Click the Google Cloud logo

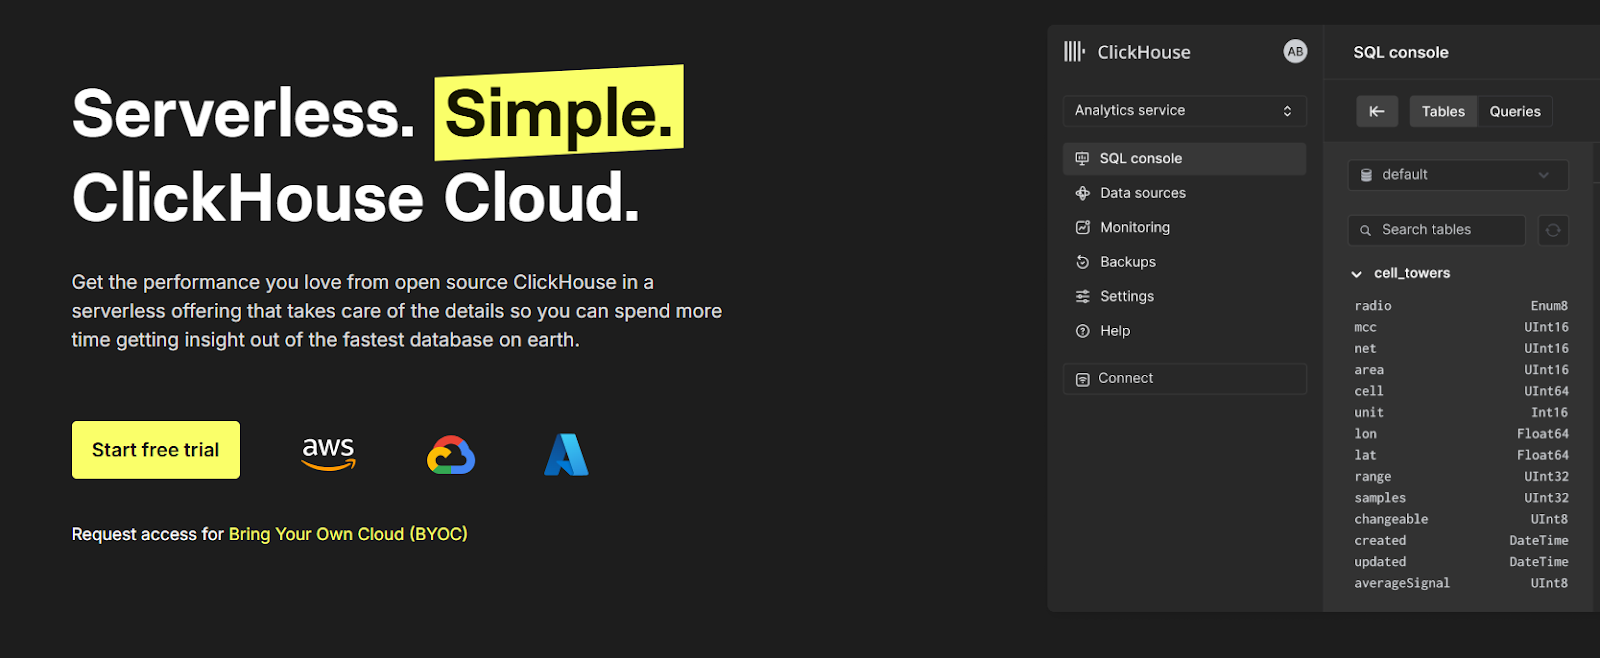click(x=451, y=455)
